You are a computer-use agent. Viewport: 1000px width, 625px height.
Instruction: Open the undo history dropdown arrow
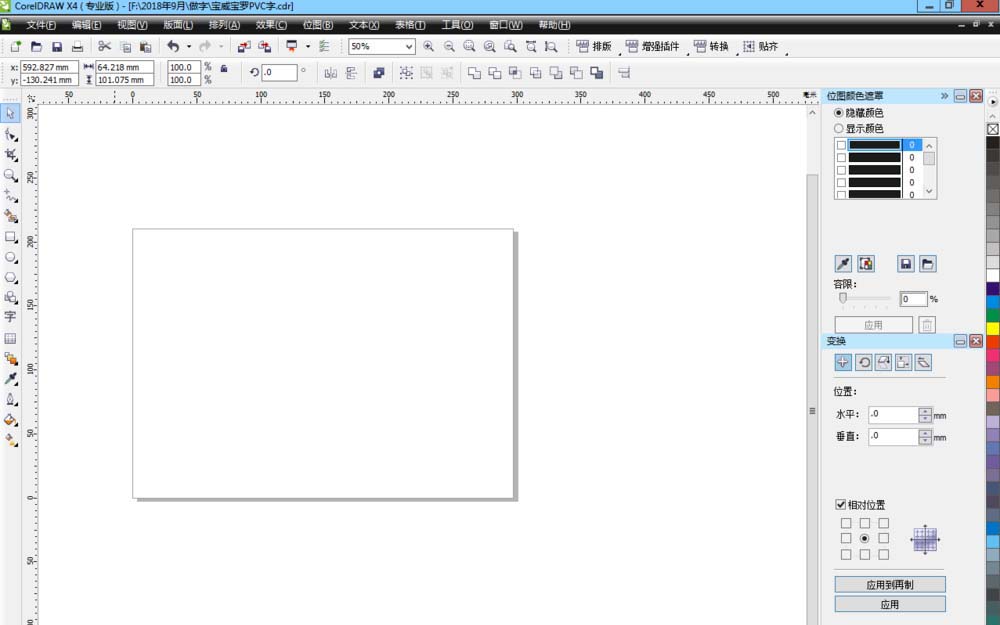click(188, 47)
